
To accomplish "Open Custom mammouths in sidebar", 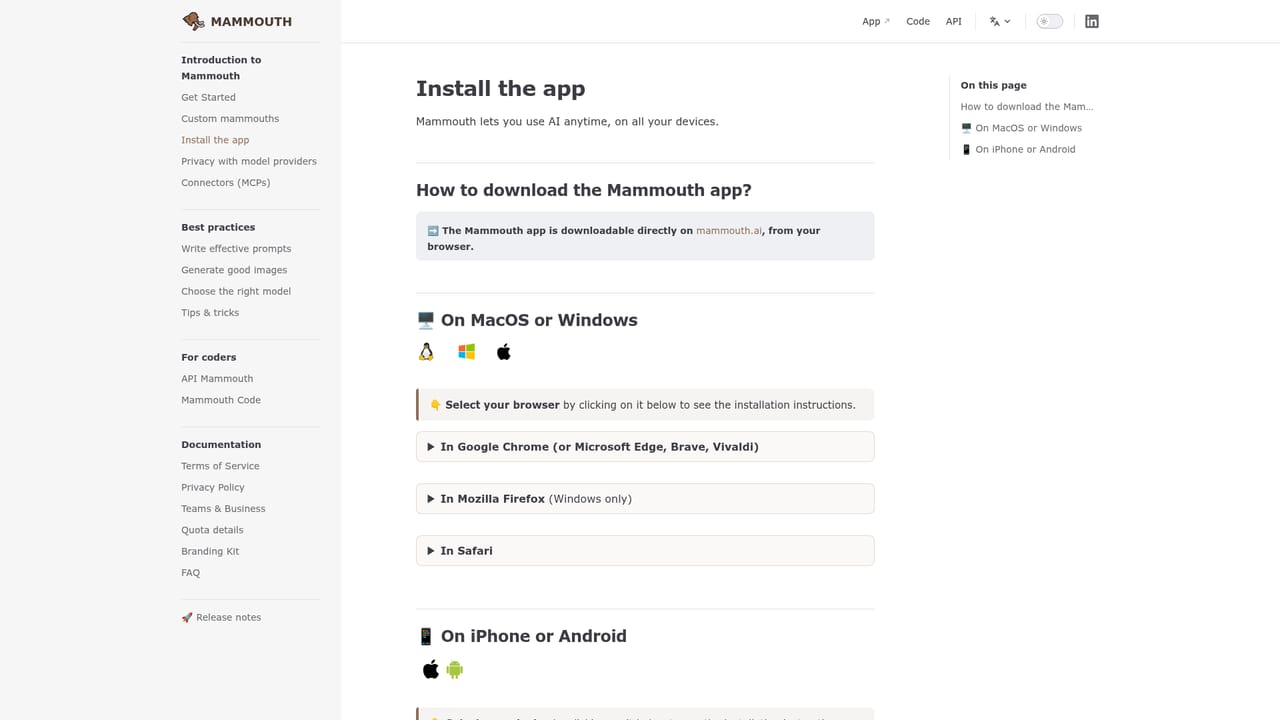I will [230, 119].
